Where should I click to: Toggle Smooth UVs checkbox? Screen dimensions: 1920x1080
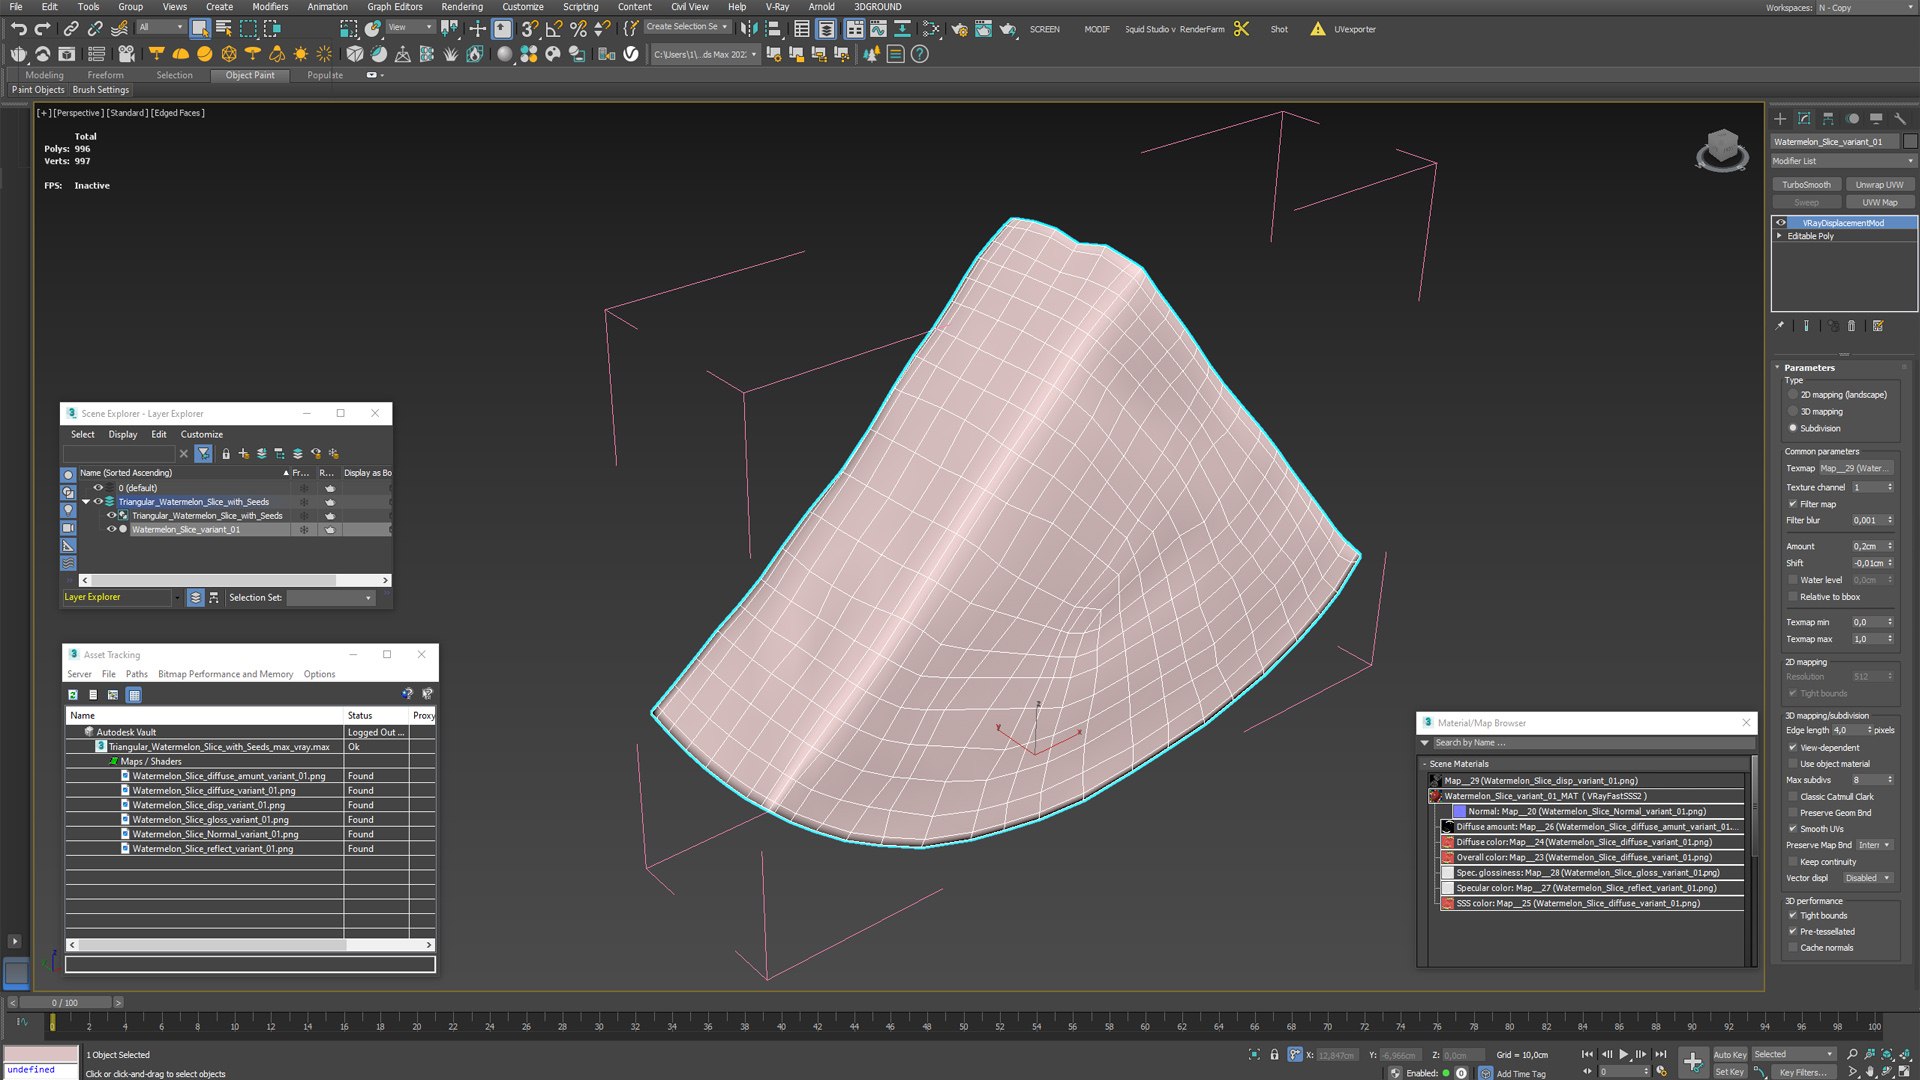[x=1793, y=829]
